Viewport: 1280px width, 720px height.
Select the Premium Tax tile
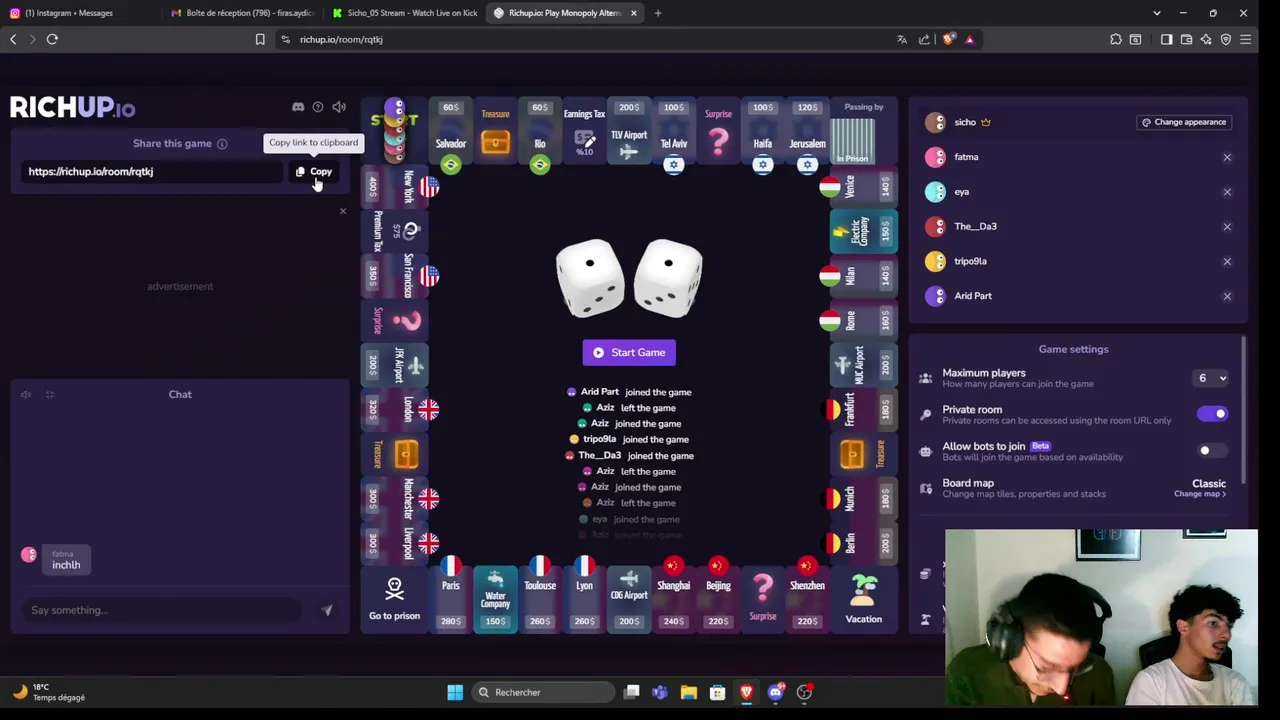tap(394, 231)
